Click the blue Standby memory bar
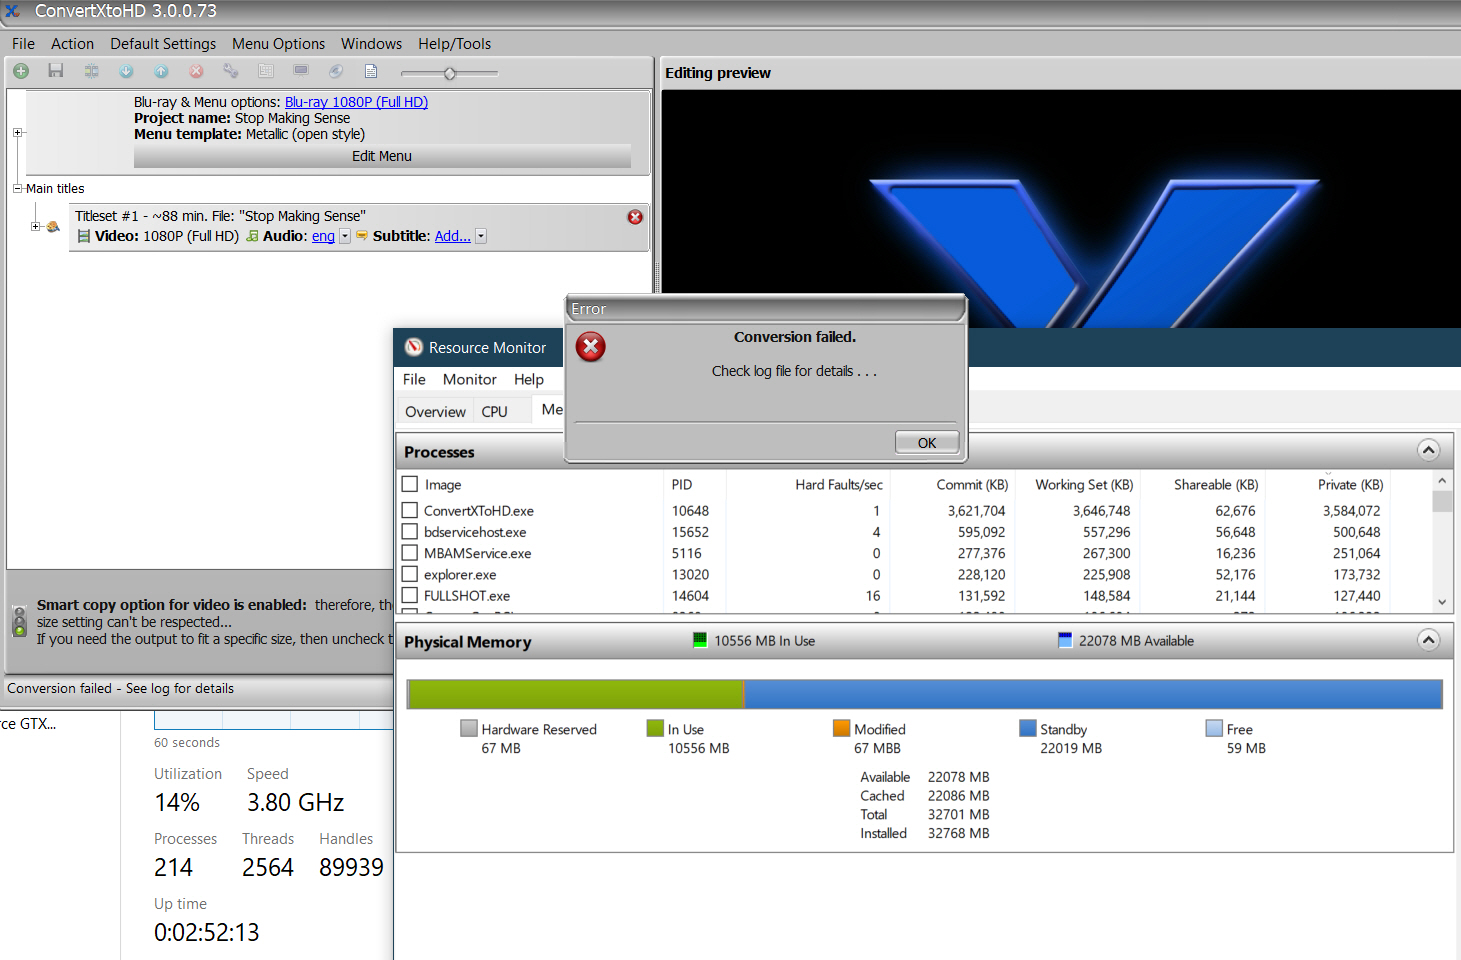The width and height of the screenshot is (1461, 960). click(x=1093, y=694)
